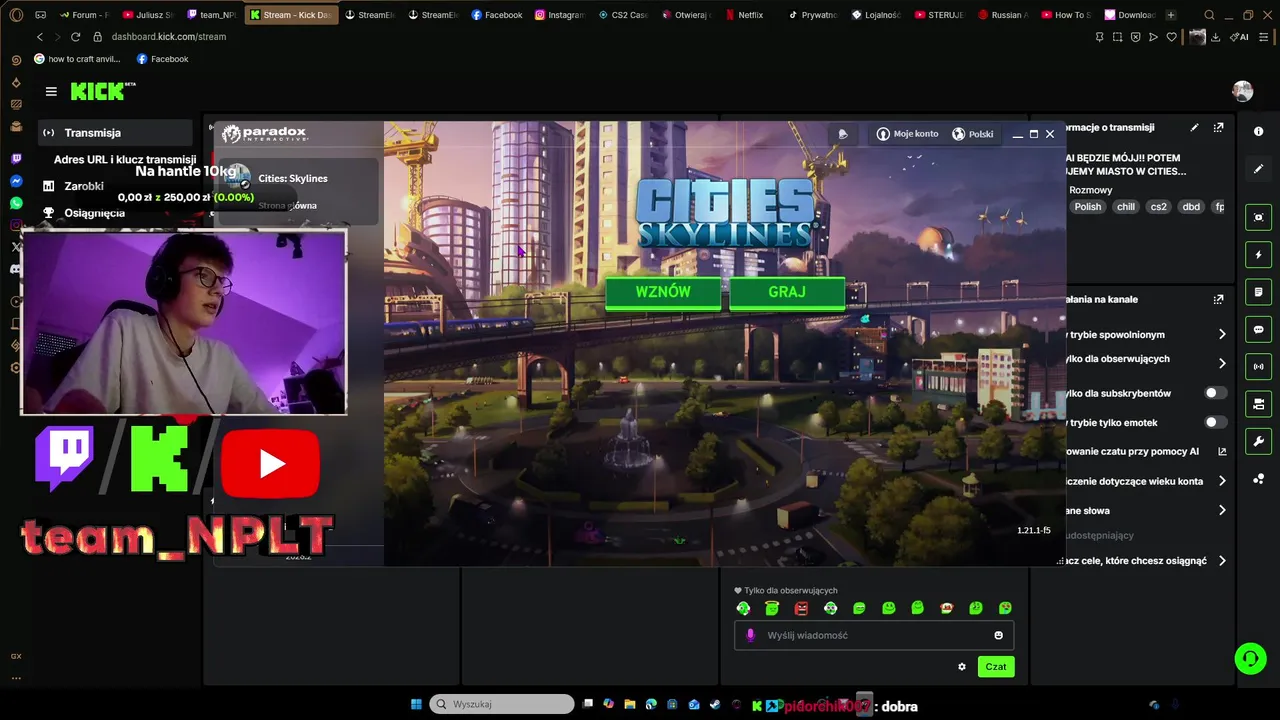Switch to the CS2 Case browser tab

[622, 15]
